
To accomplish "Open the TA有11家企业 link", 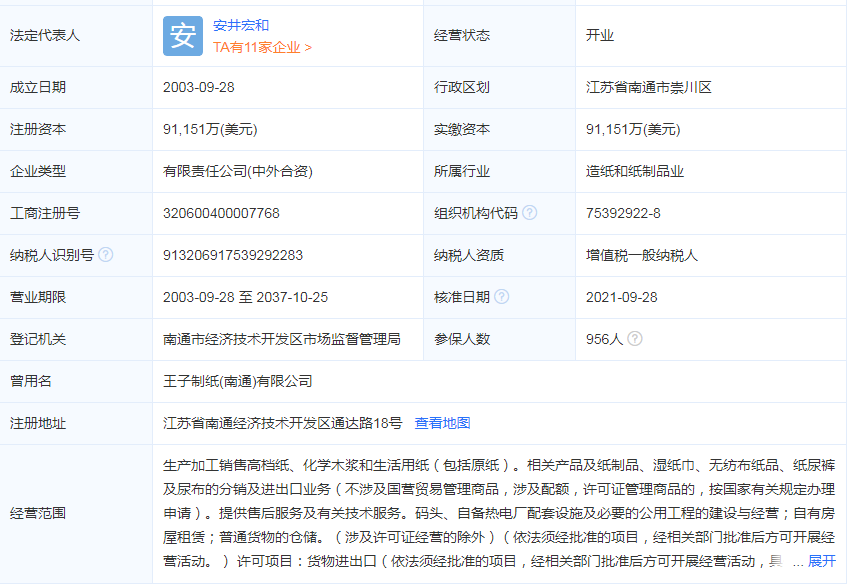I will [262, 47].
